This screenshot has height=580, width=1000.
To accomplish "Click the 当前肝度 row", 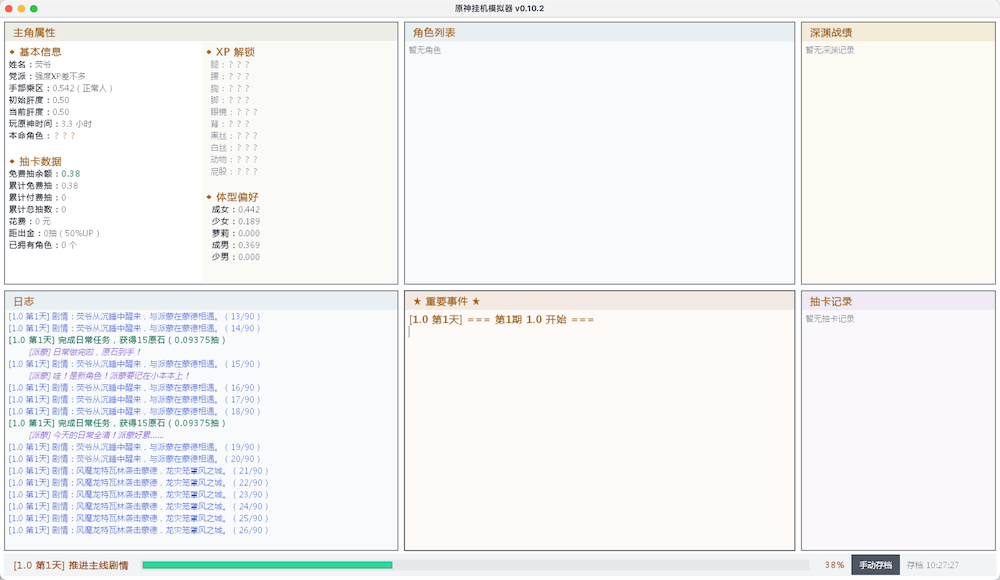I will point(39,112).
